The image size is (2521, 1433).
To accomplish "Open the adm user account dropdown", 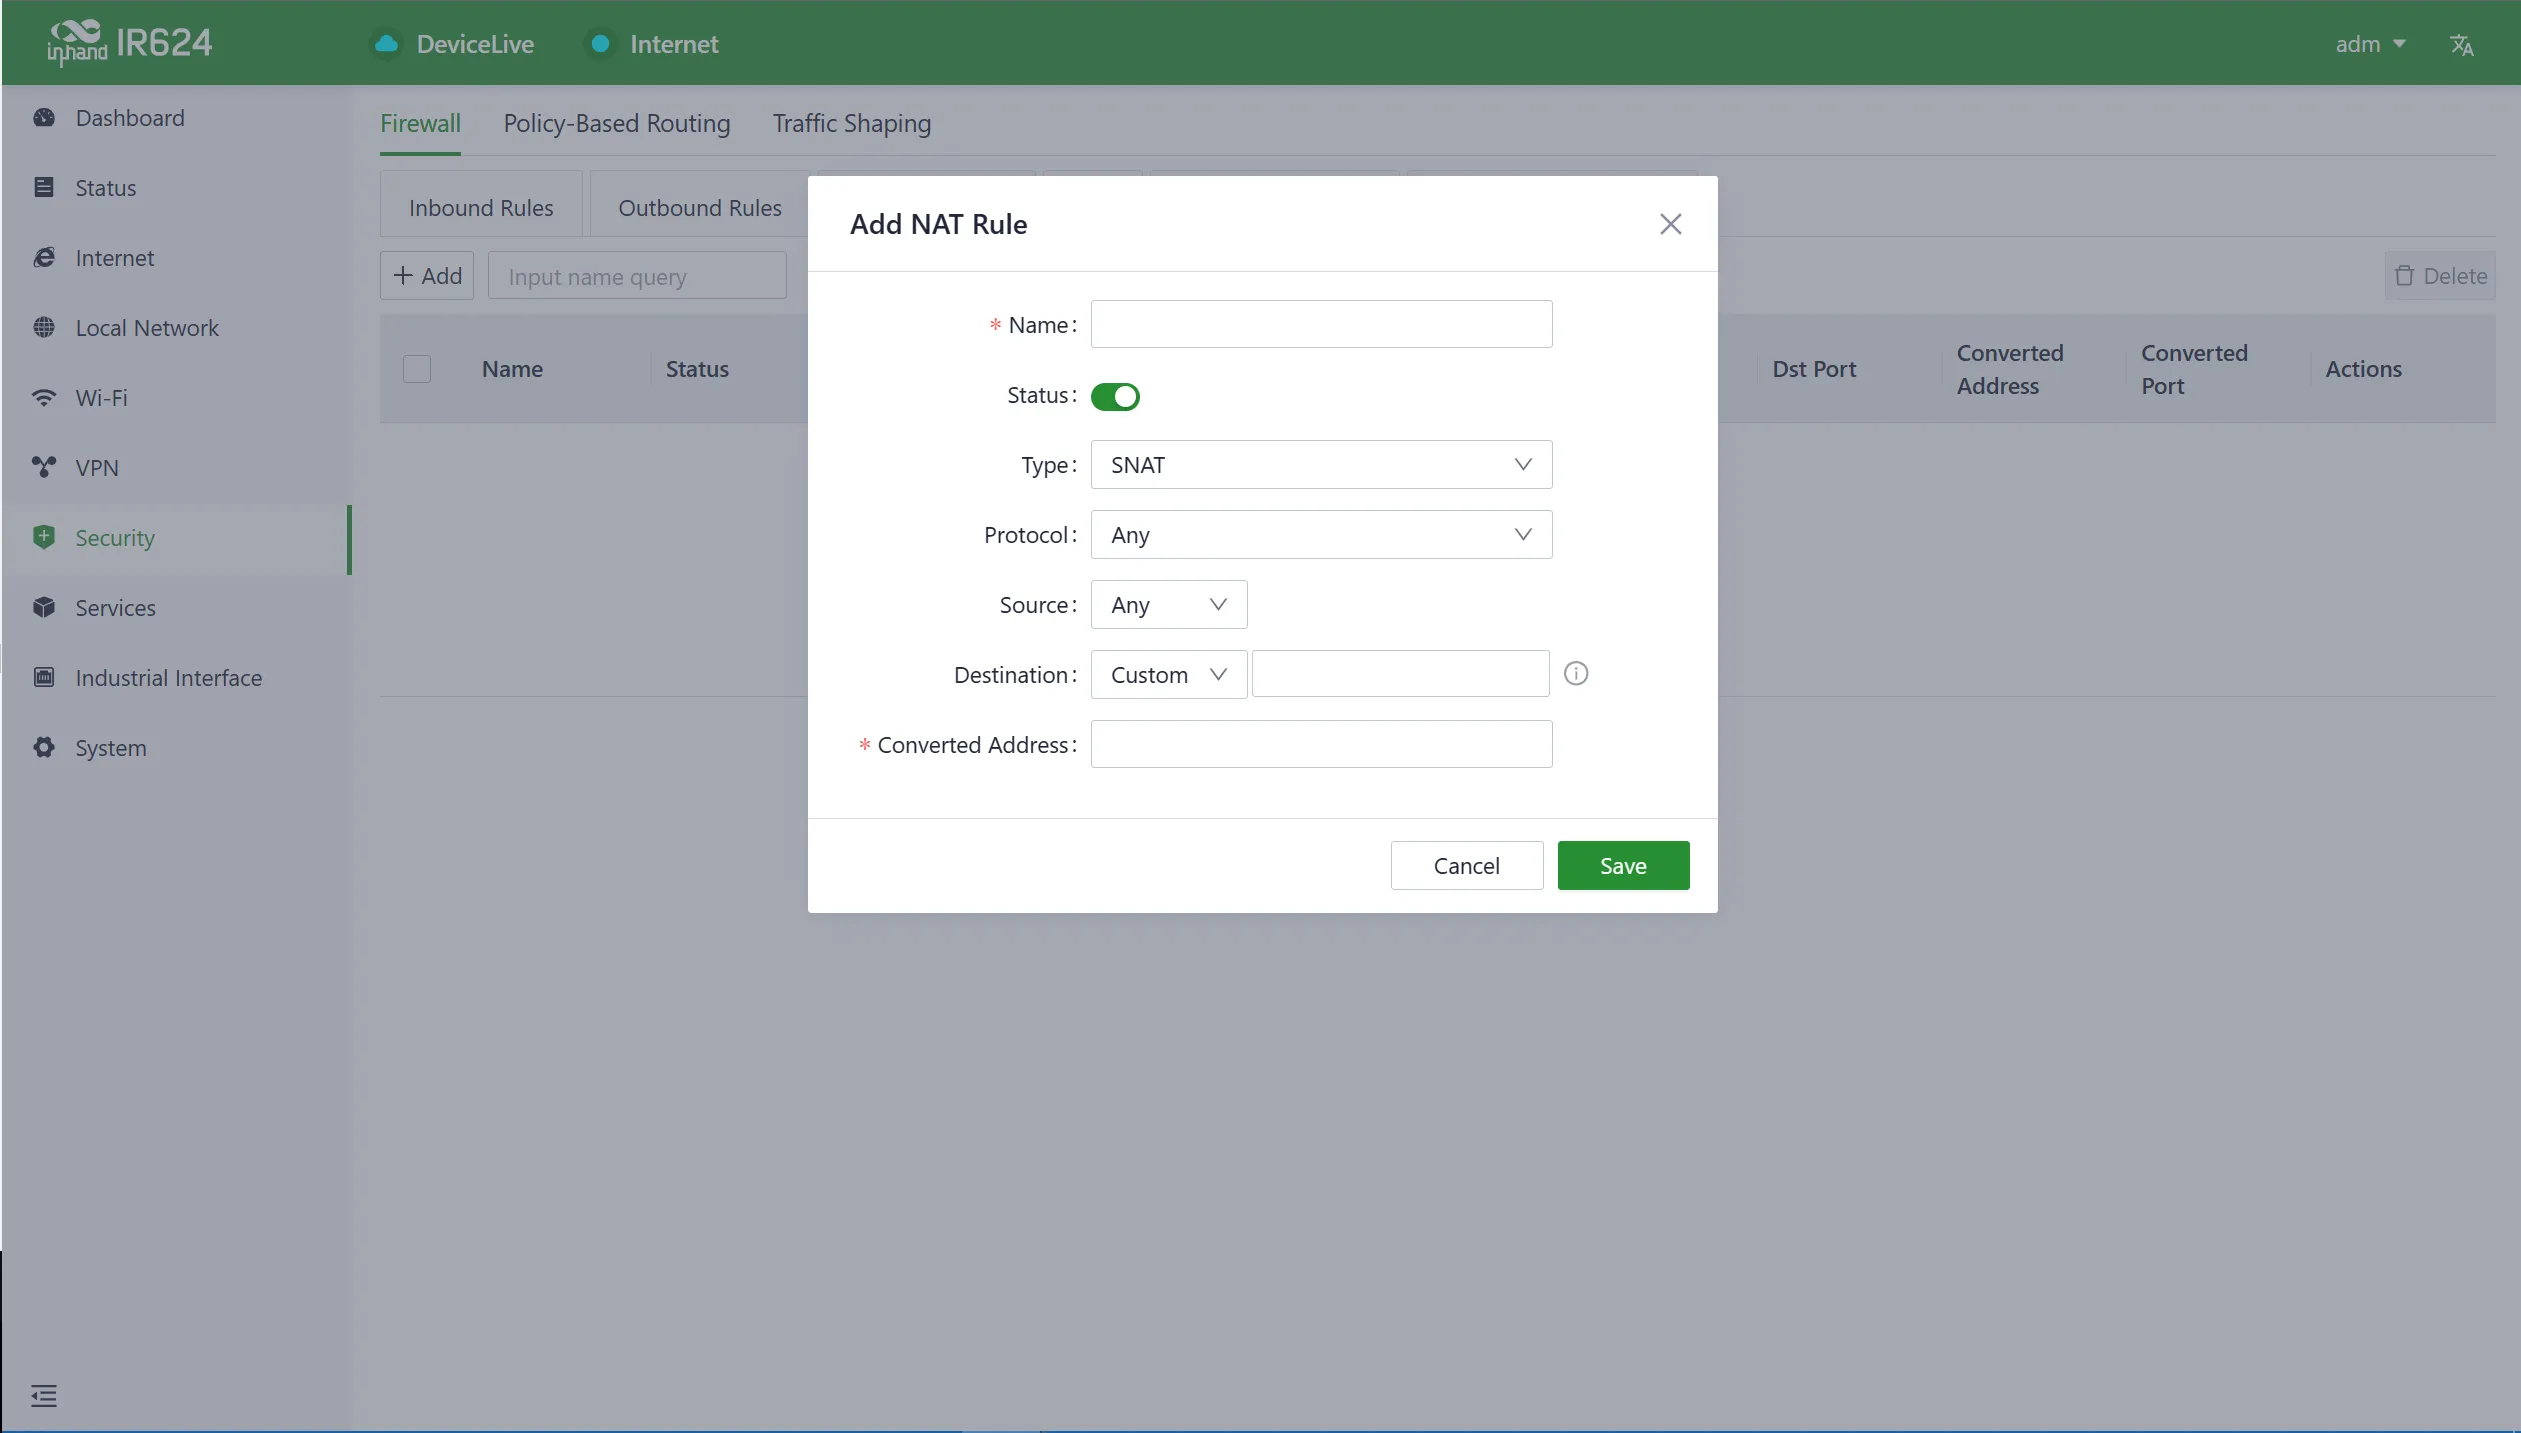I will [2370, 44].
